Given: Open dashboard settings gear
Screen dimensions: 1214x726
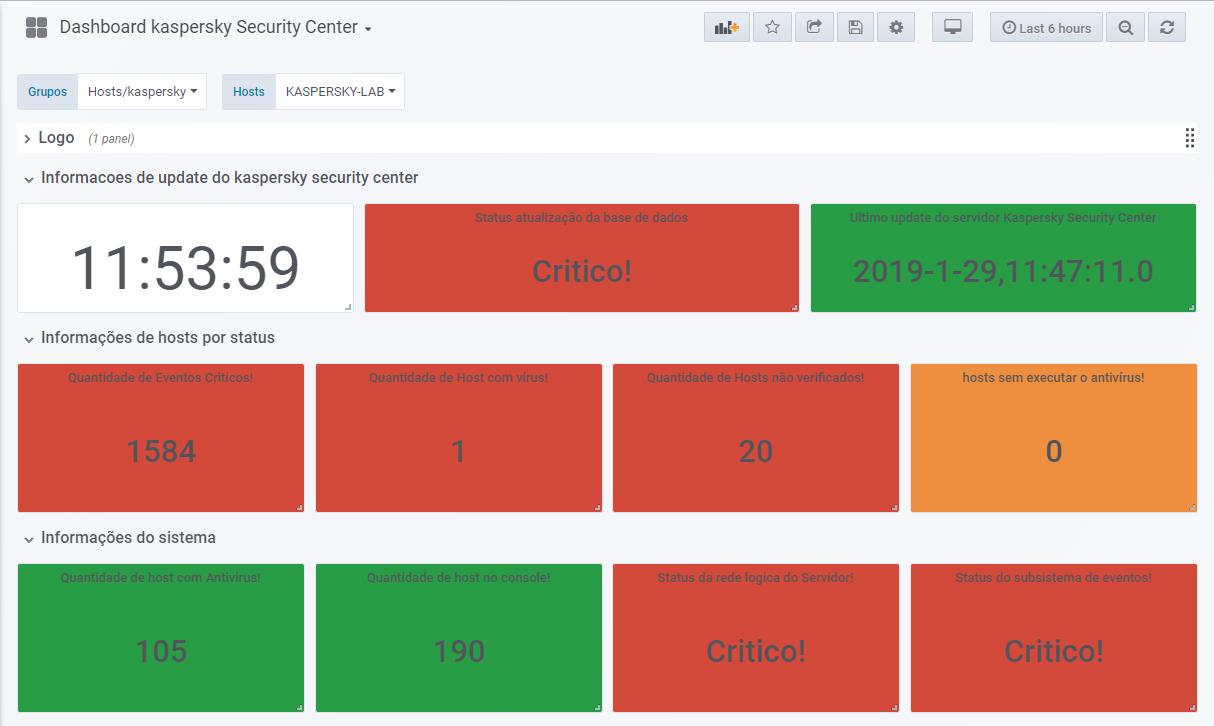Looking at the screenshot, I should point(896,28).
